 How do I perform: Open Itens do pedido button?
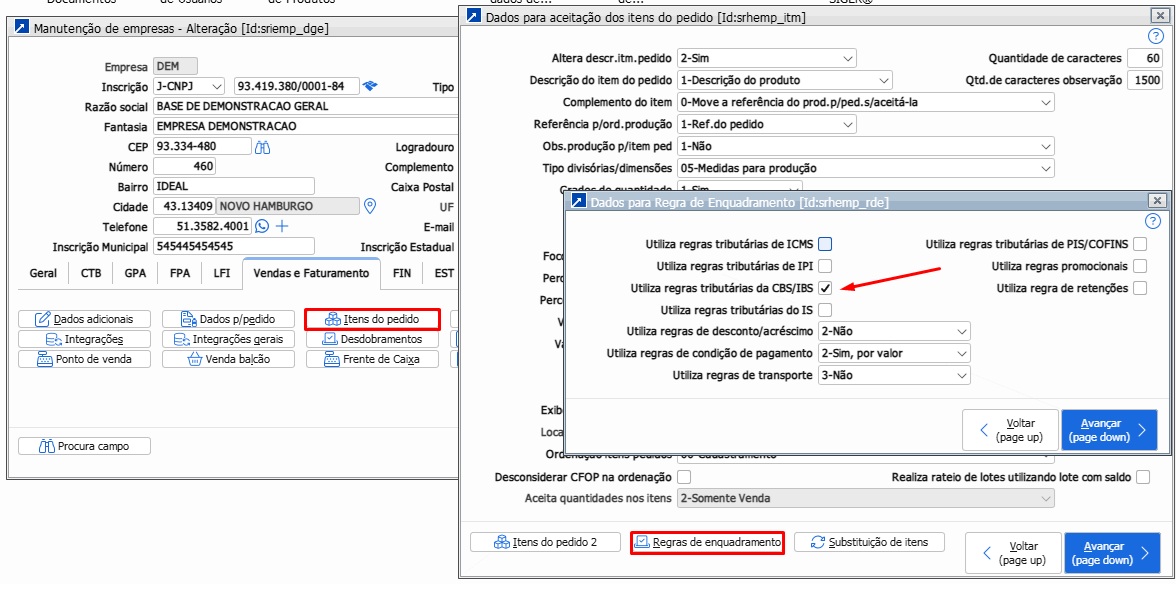click(x=373, y=319)
